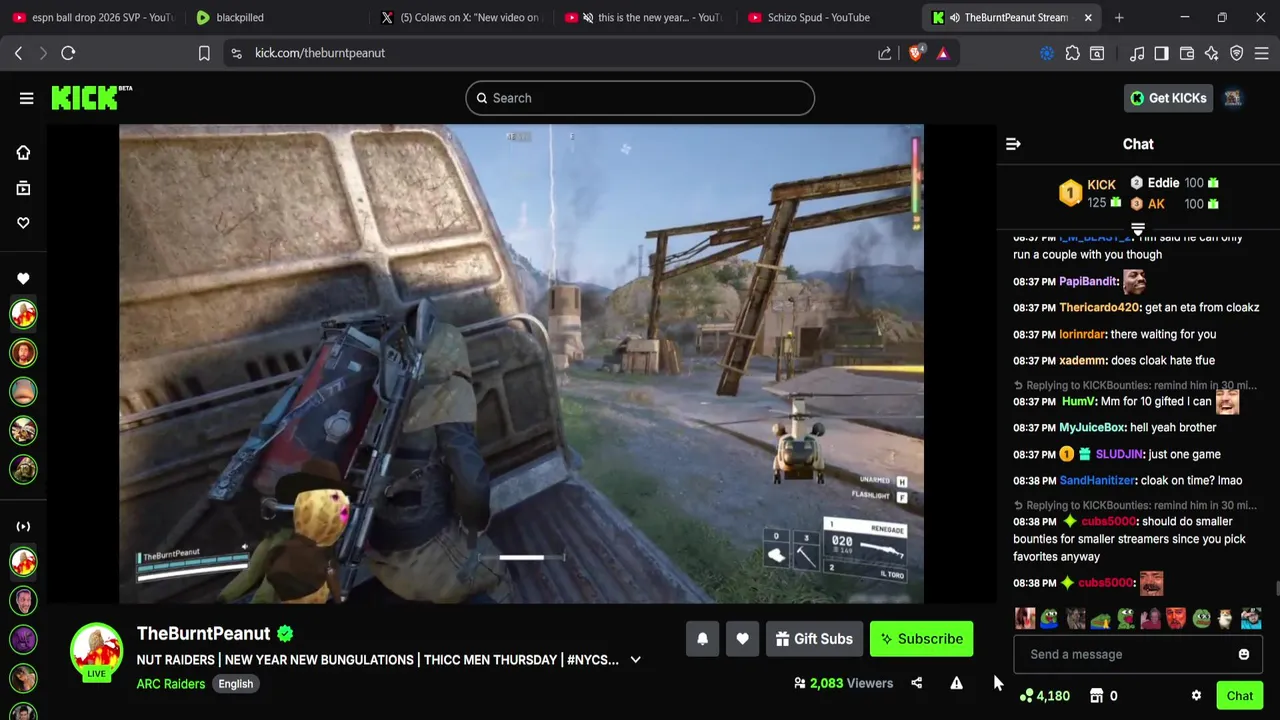Image resolution: width=1280 pixels, height=720 pixels.
Task: Toggle stream notifications bell
Action: [x=702, y=639]
